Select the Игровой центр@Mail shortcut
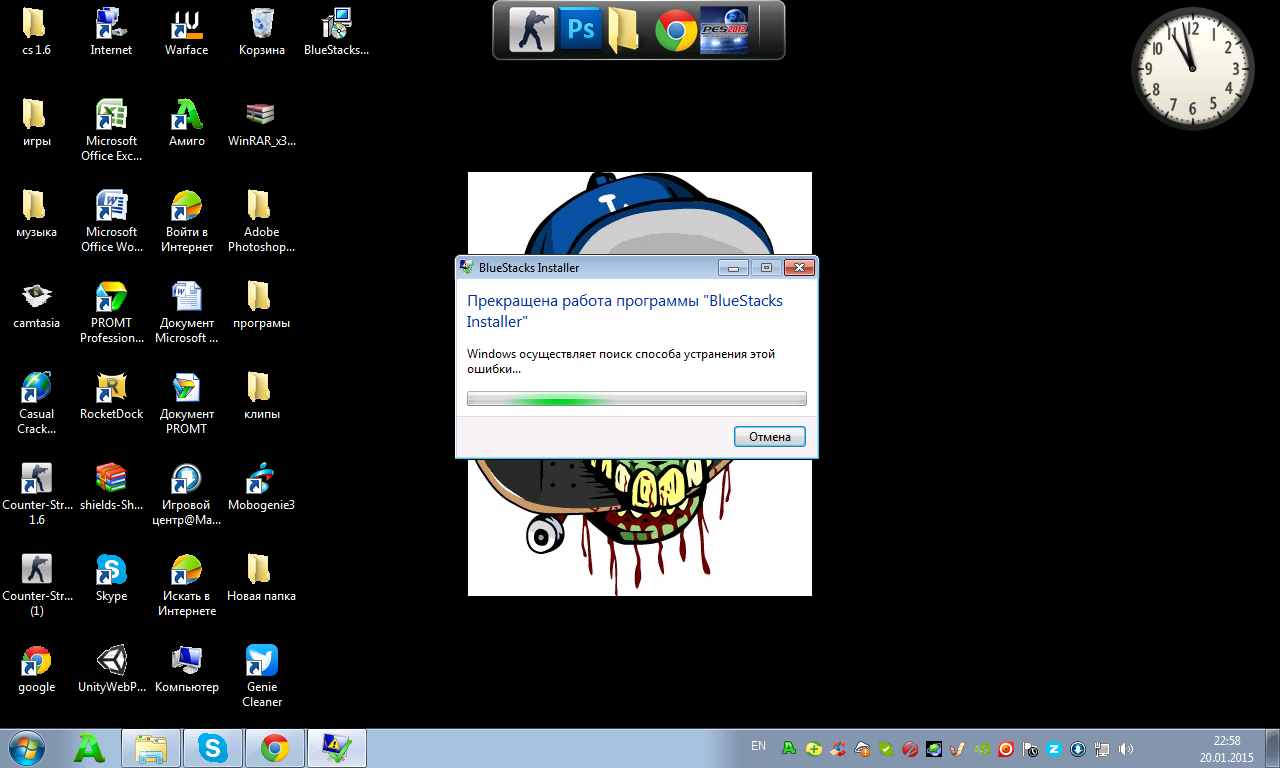This screenshot has height=768, width=1280. tap(187, 494)
